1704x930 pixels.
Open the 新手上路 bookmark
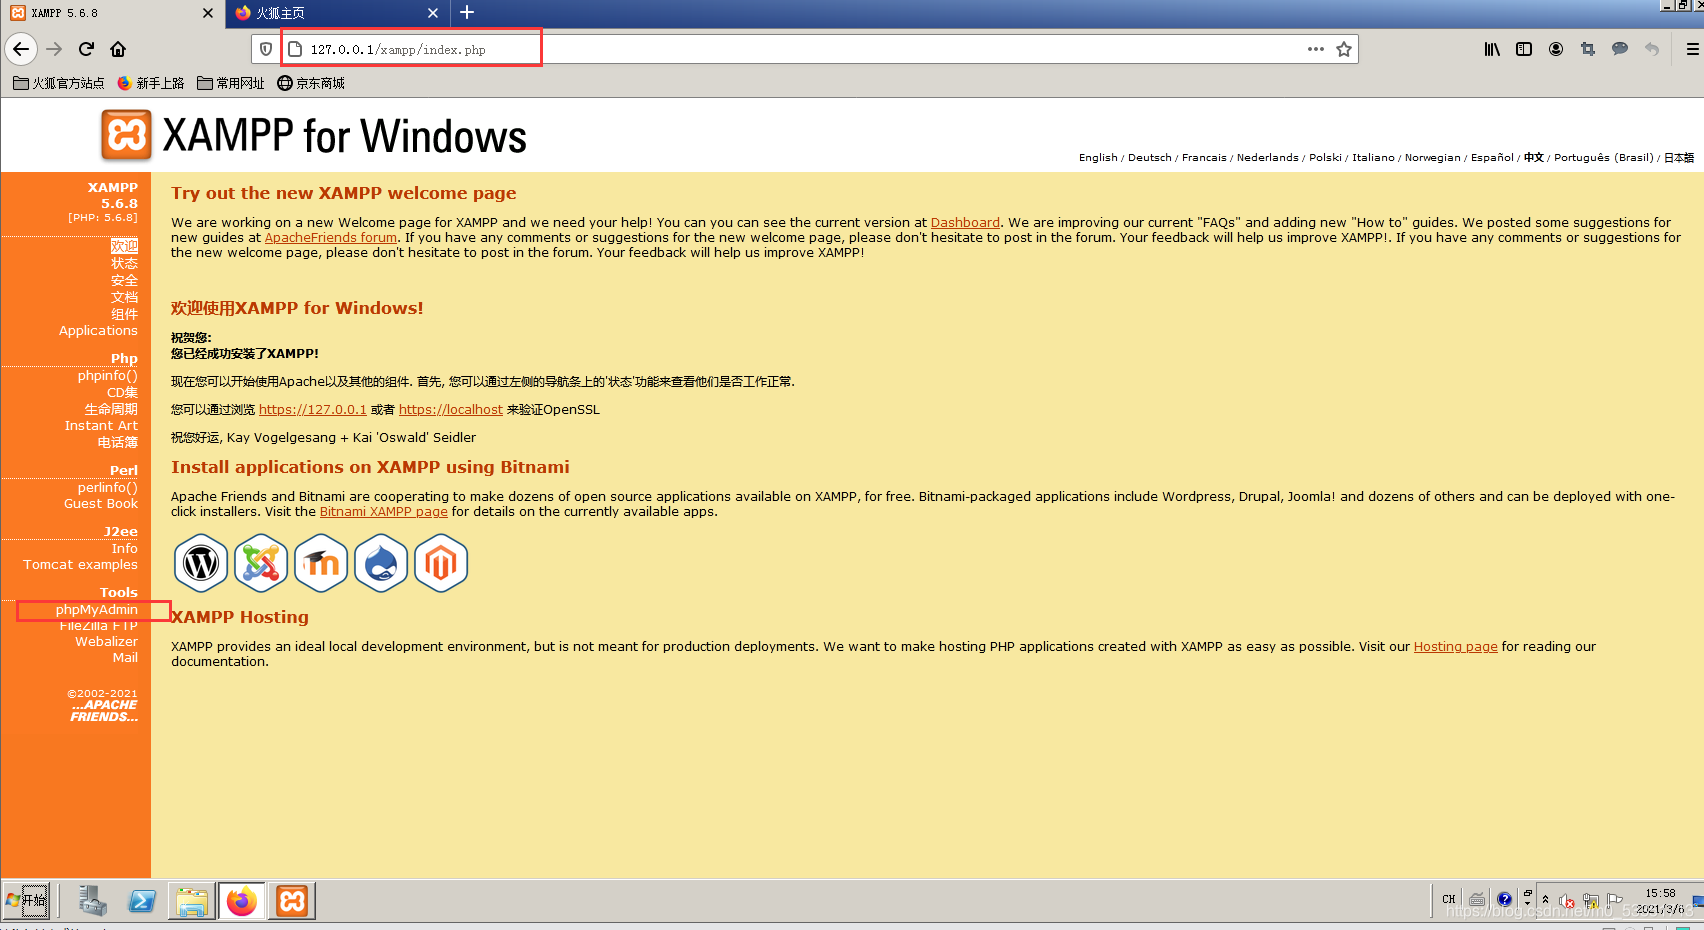click(151, 83)
